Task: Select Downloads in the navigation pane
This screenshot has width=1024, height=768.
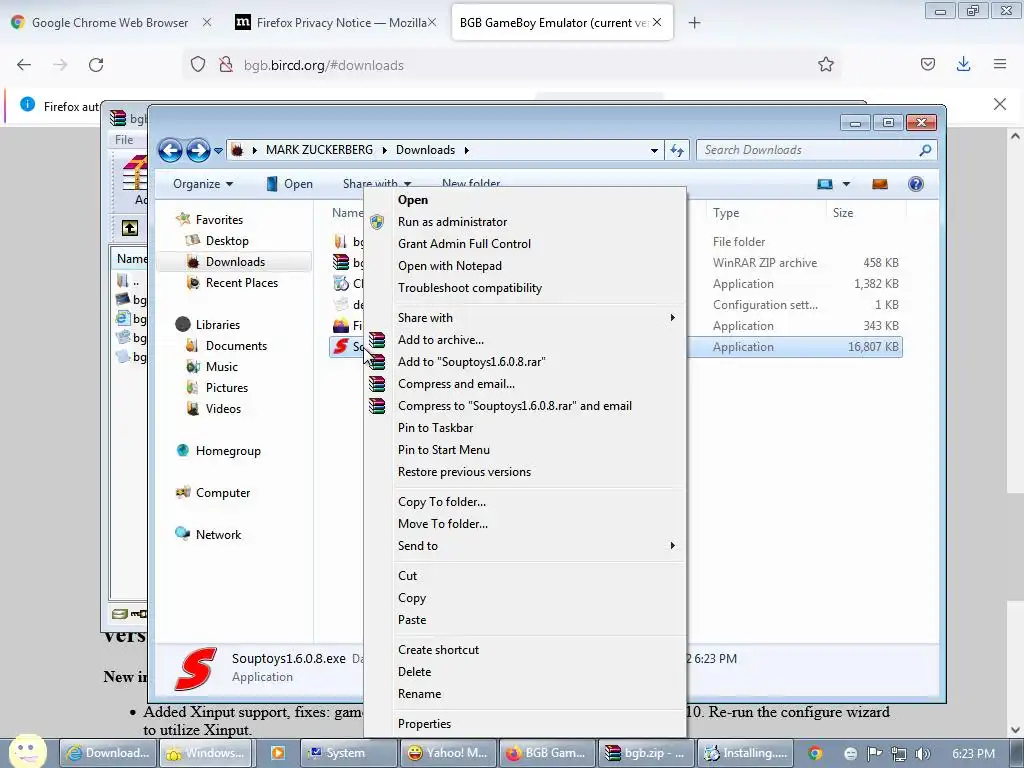Action: 235,261
